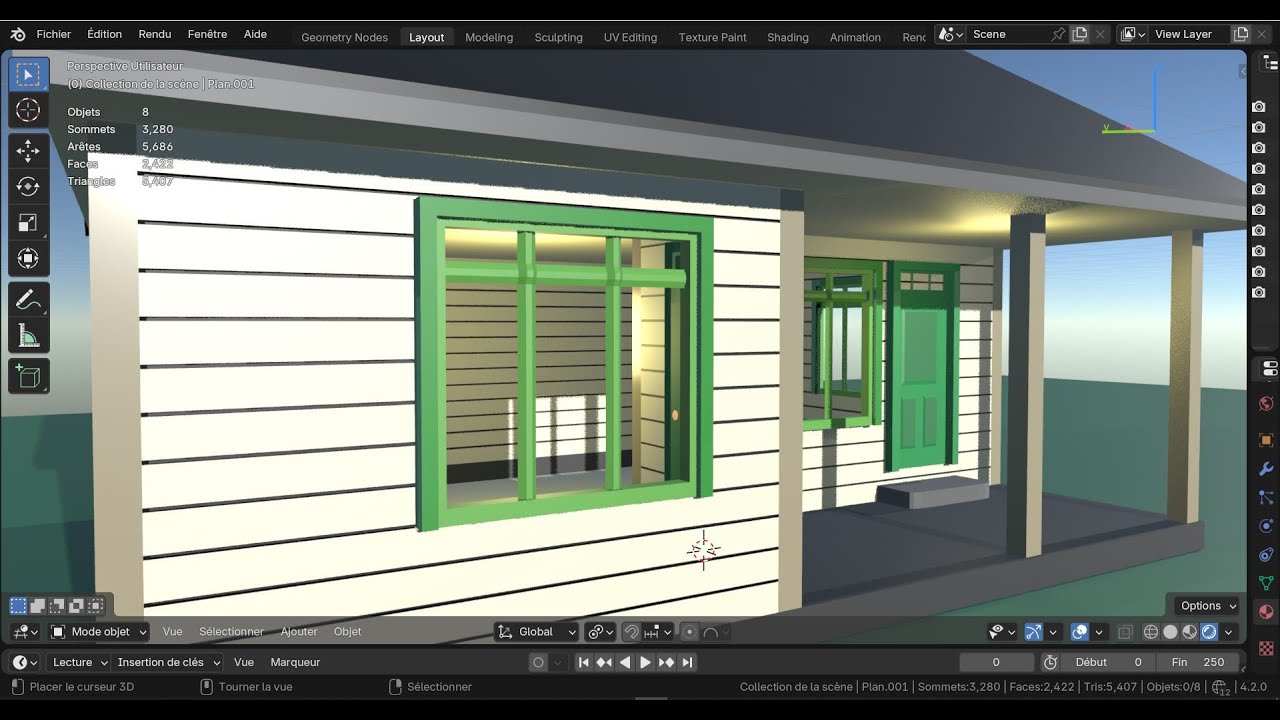This screenshot has width=1280, height=720.
Task: Add a new View Layer
Action: [1241, 34]
